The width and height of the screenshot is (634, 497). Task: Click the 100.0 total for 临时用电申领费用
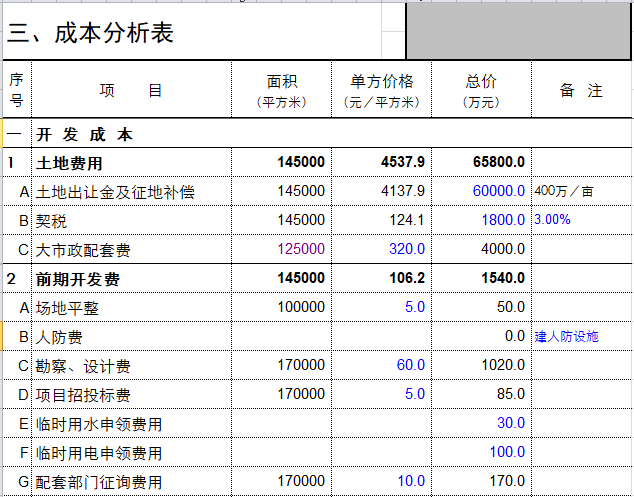click(507, 453)
